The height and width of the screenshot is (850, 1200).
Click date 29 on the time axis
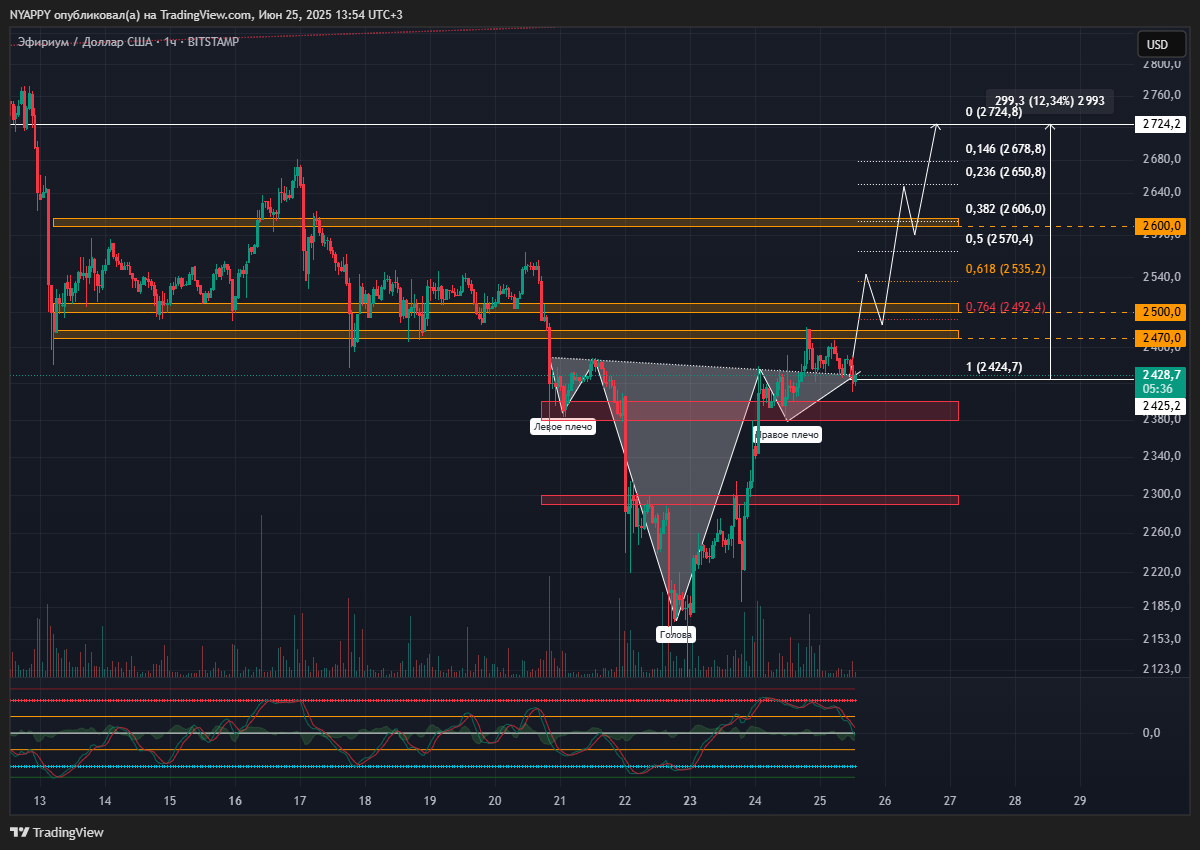(x=1079, y=801)
